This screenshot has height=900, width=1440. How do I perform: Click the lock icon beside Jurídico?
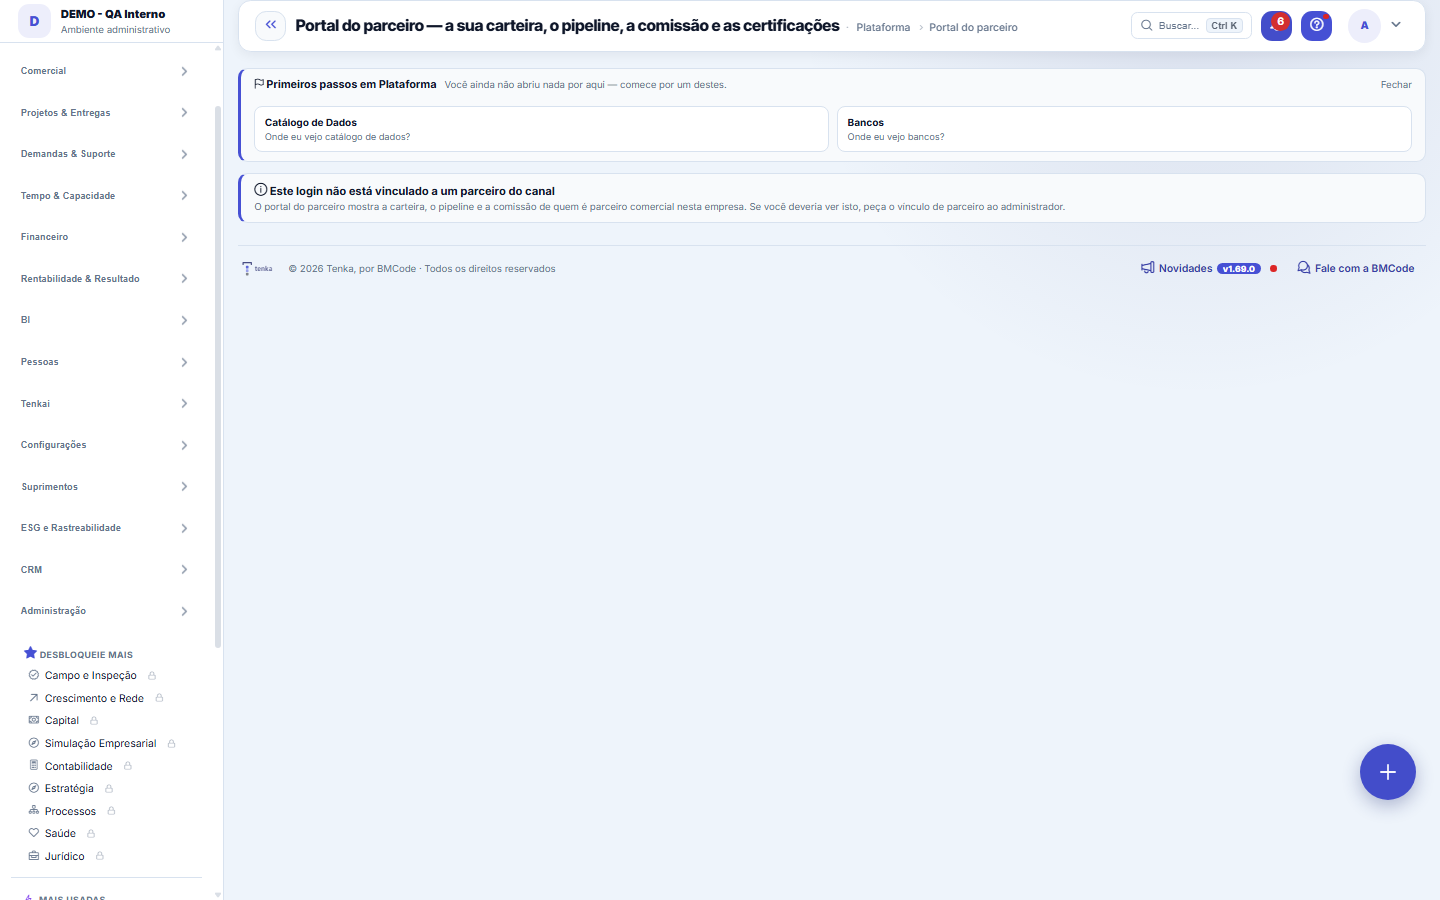click(100, 856)
